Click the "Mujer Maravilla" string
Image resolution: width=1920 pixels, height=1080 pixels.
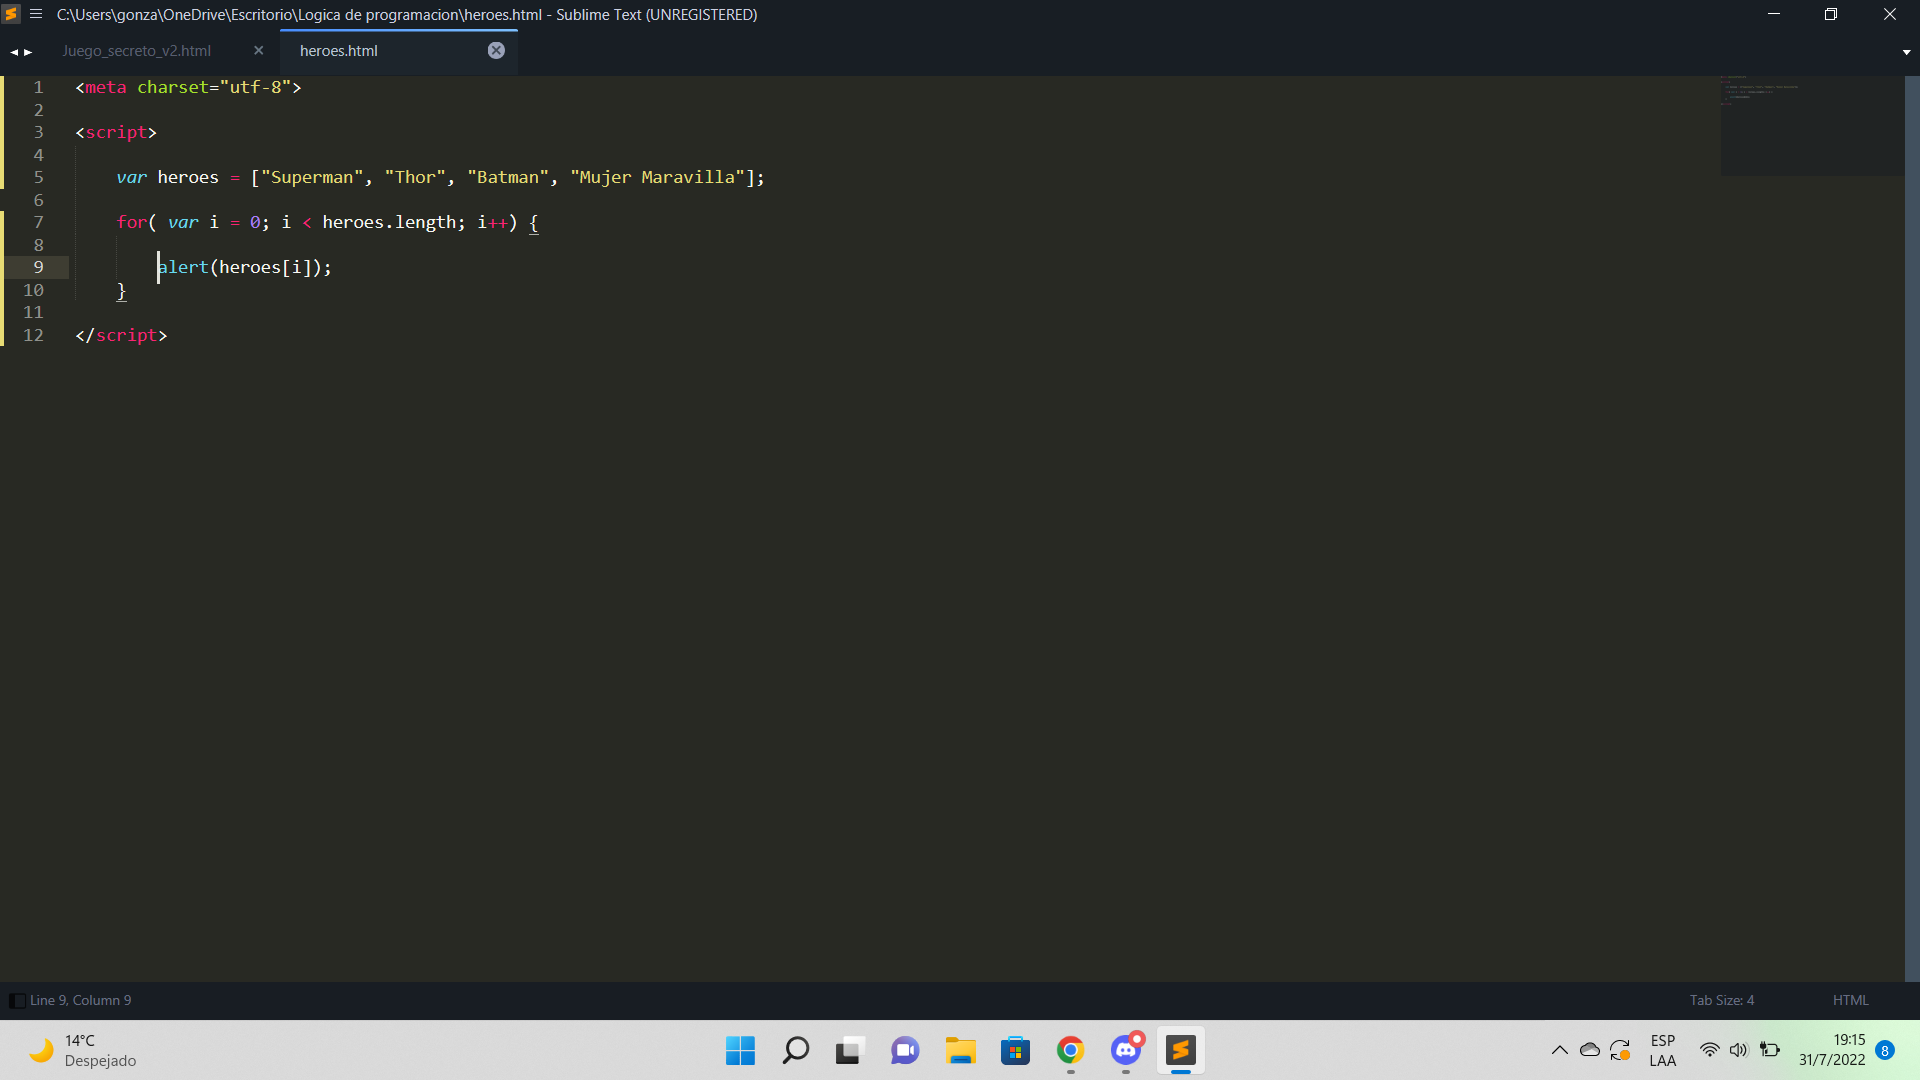(657, 177)
